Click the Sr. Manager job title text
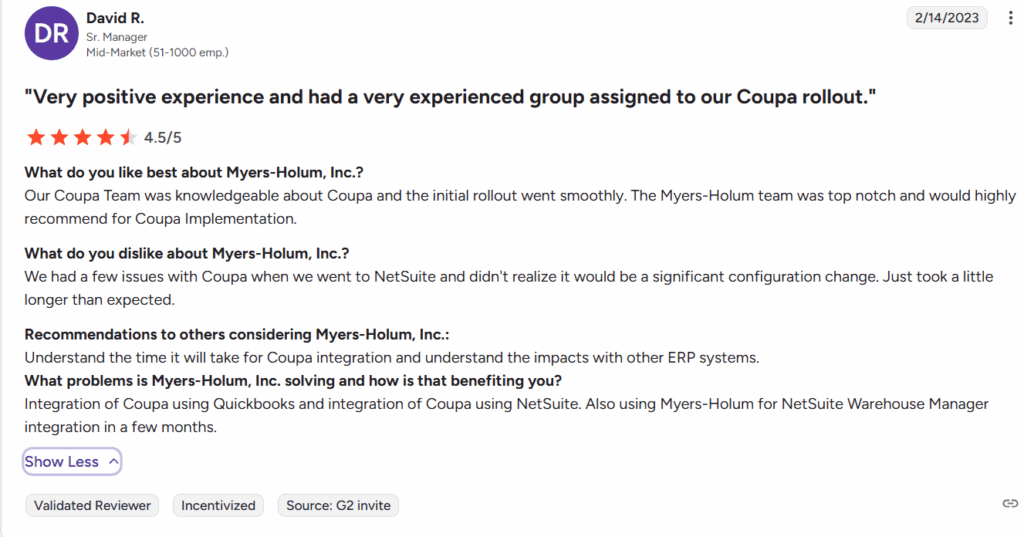Image resolution: width=1024 pixels, height=537 pixels. 117,37
